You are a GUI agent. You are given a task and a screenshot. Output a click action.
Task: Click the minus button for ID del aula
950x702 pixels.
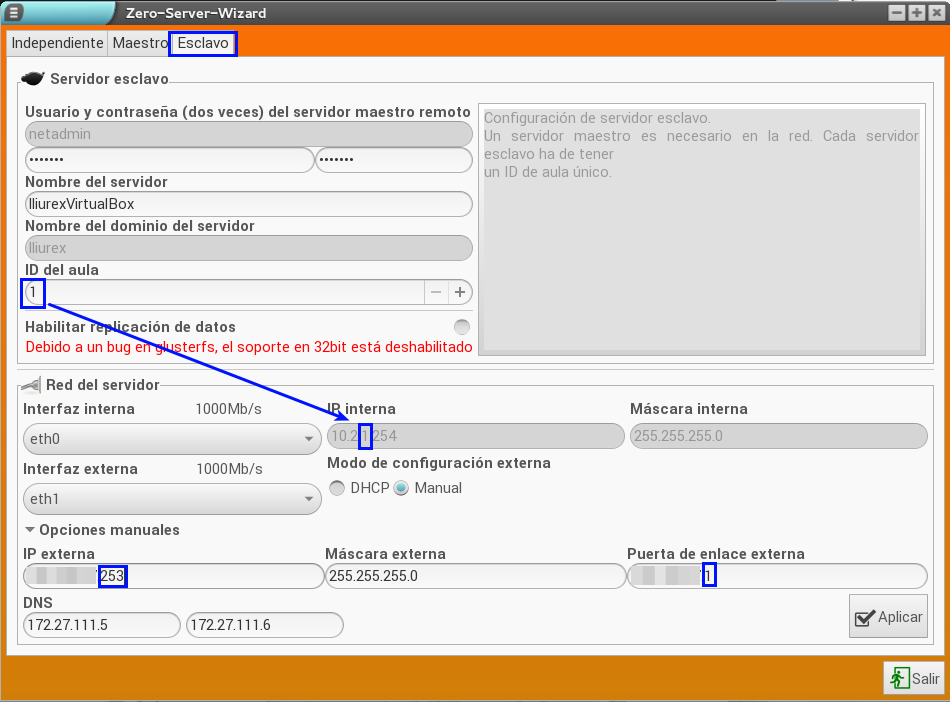(436, 292)
